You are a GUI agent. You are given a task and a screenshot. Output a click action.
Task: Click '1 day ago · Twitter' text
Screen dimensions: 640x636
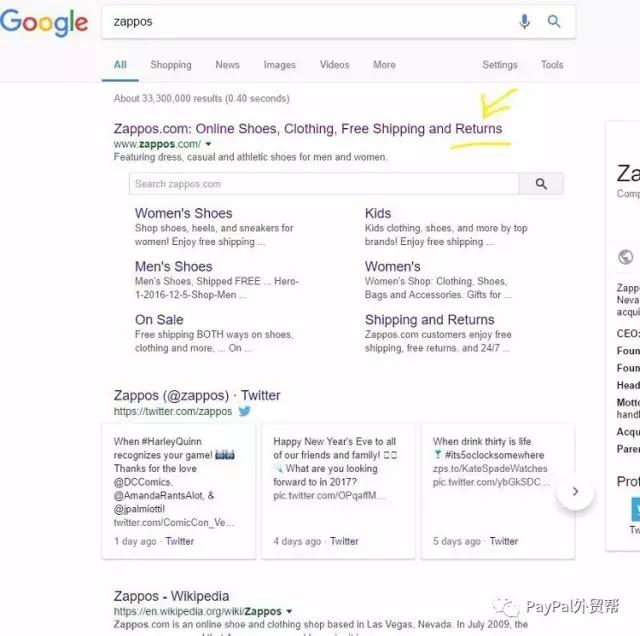154,541
